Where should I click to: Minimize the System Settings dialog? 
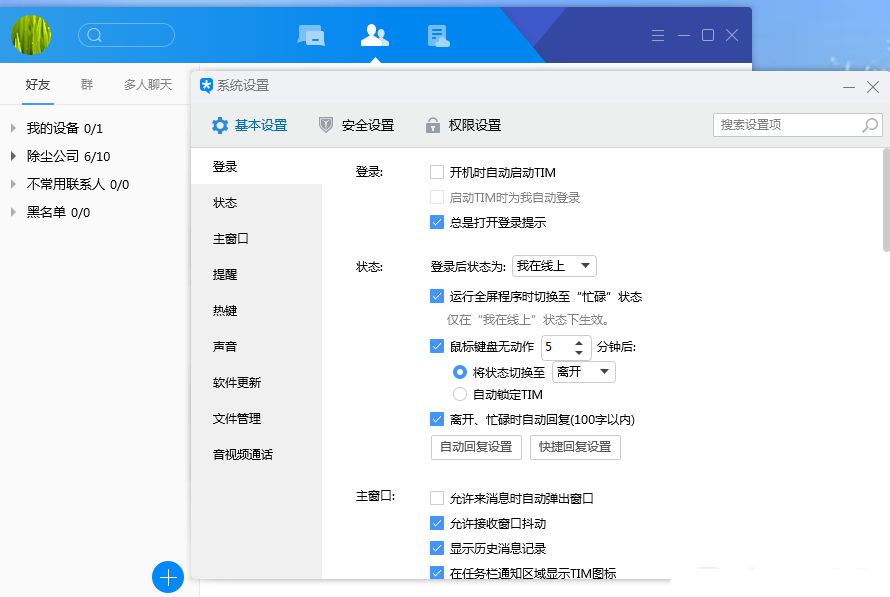pos(849,87)
